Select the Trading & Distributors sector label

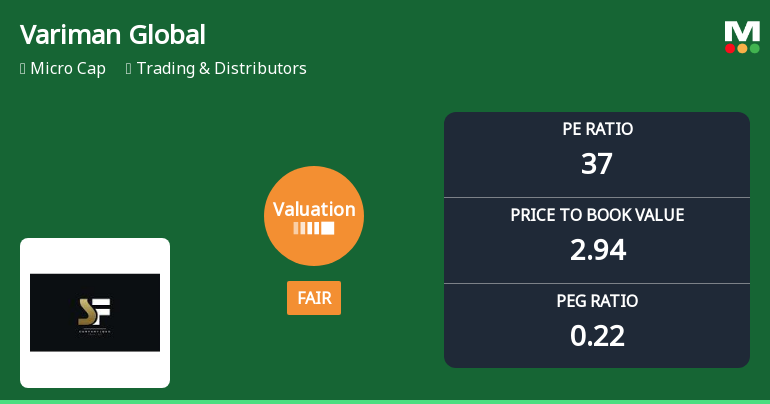pos(221,69)
